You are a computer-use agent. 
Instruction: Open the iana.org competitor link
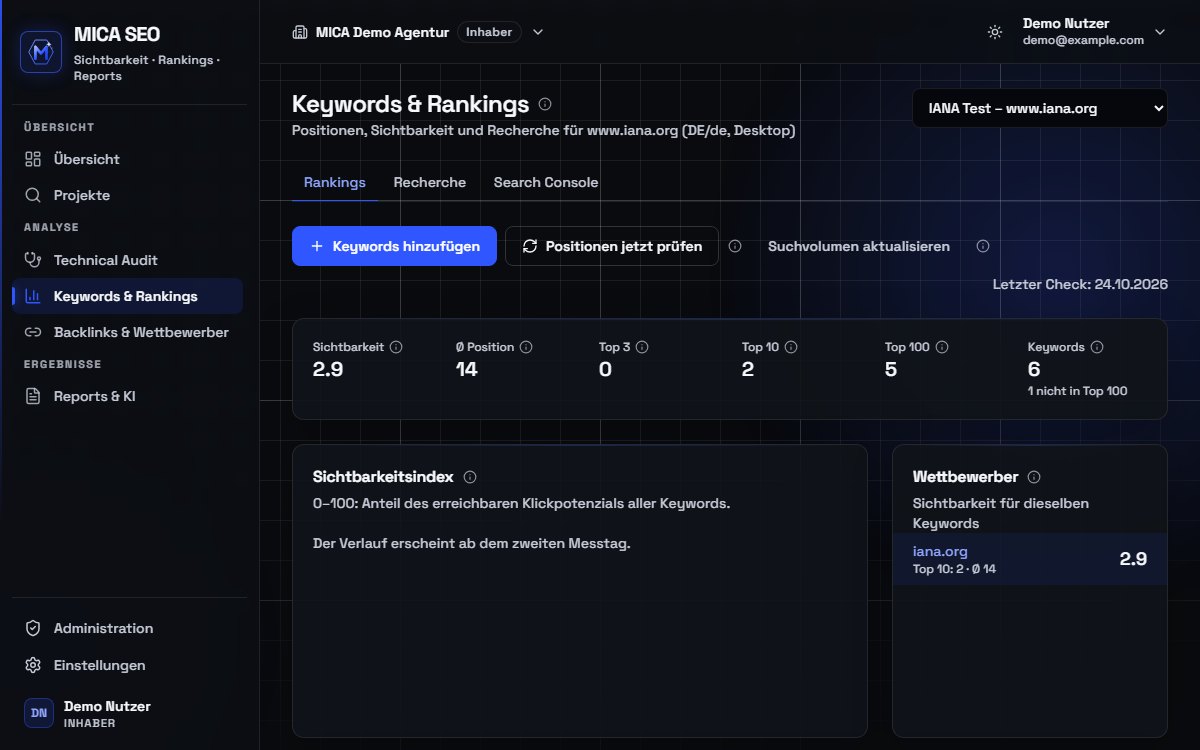tap(940, 551)
